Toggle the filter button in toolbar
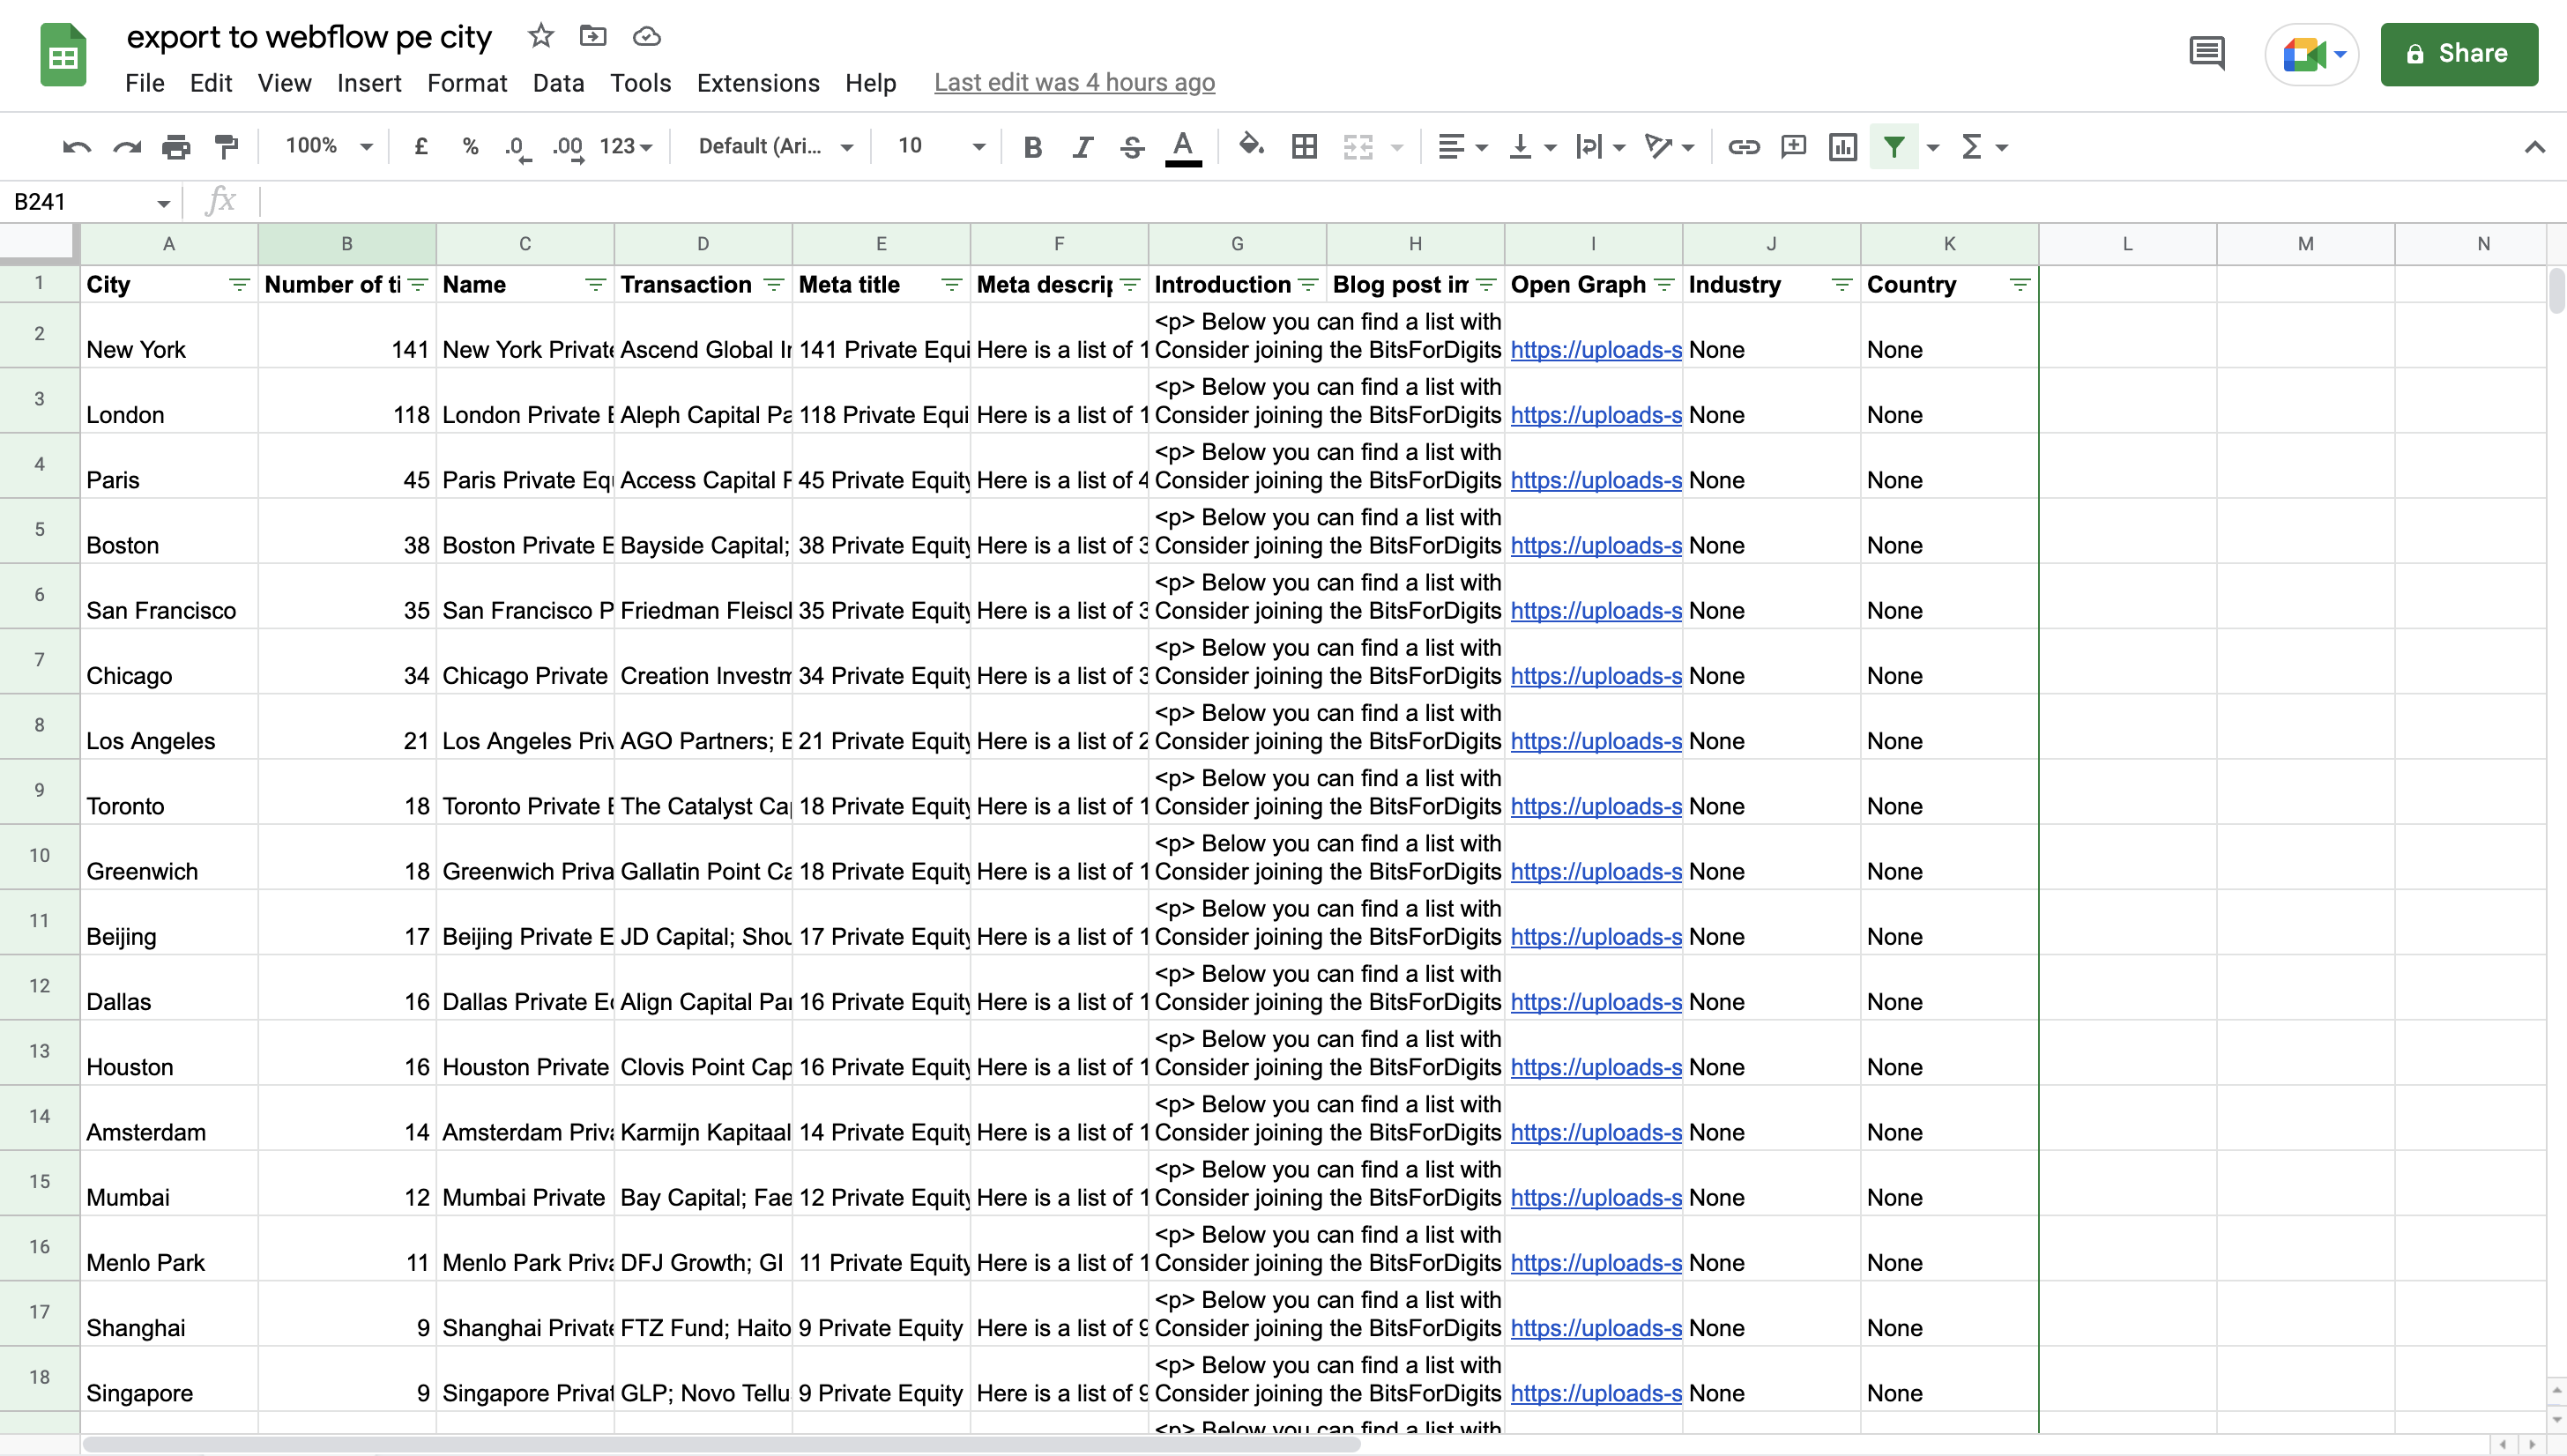Screen dimensions: 2567x1456 (1893, 147)
